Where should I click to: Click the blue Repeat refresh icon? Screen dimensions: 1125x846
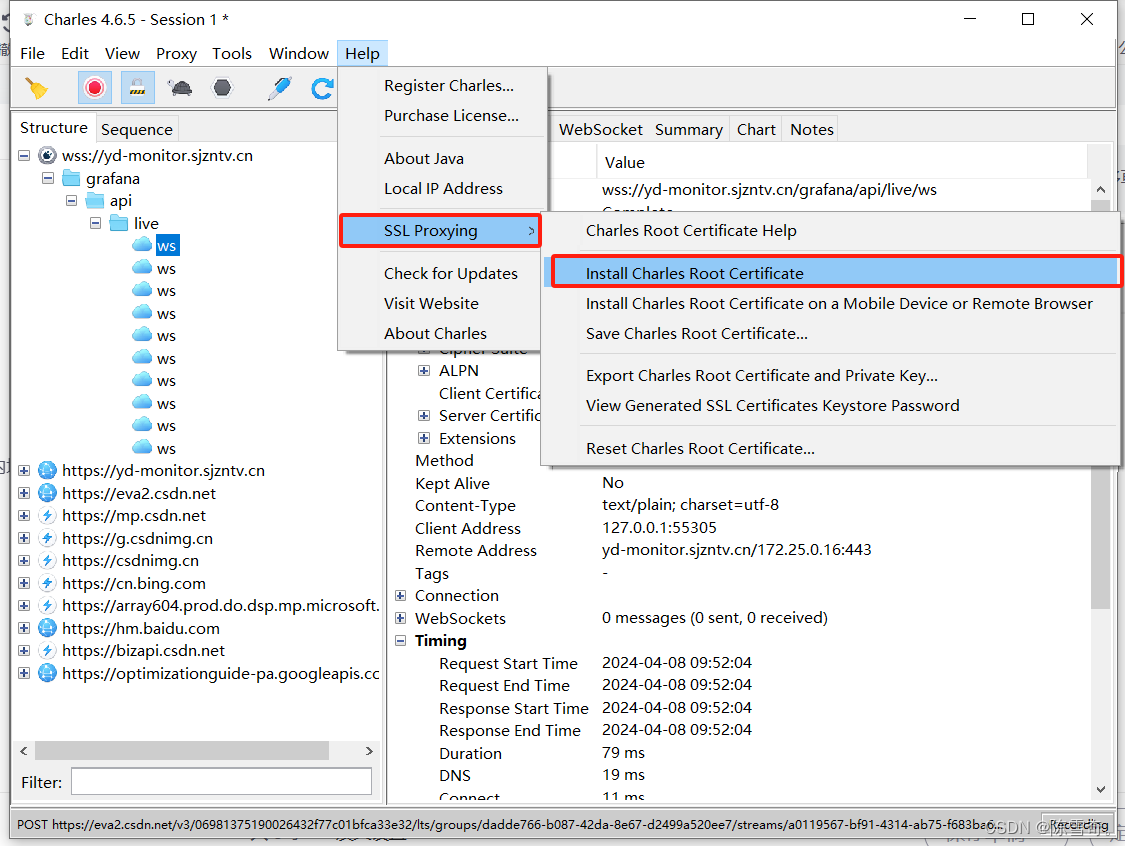click(322, 88)
